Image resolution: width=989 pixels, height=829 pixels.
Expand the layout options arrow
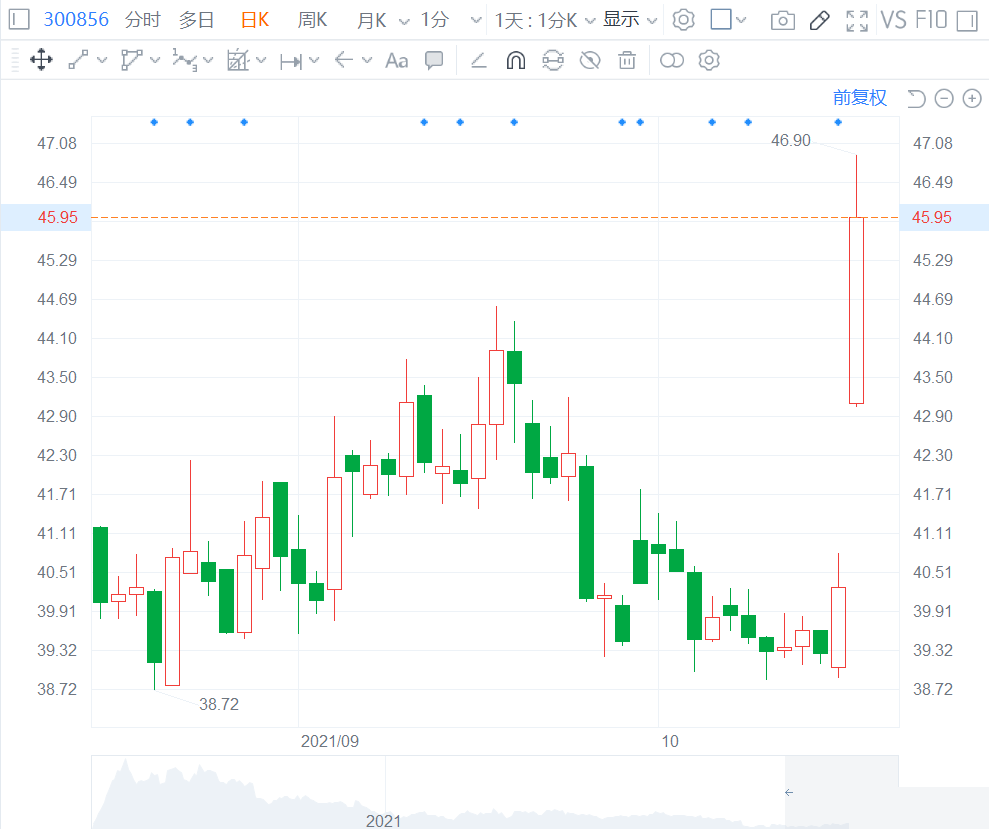coord(741,20)
